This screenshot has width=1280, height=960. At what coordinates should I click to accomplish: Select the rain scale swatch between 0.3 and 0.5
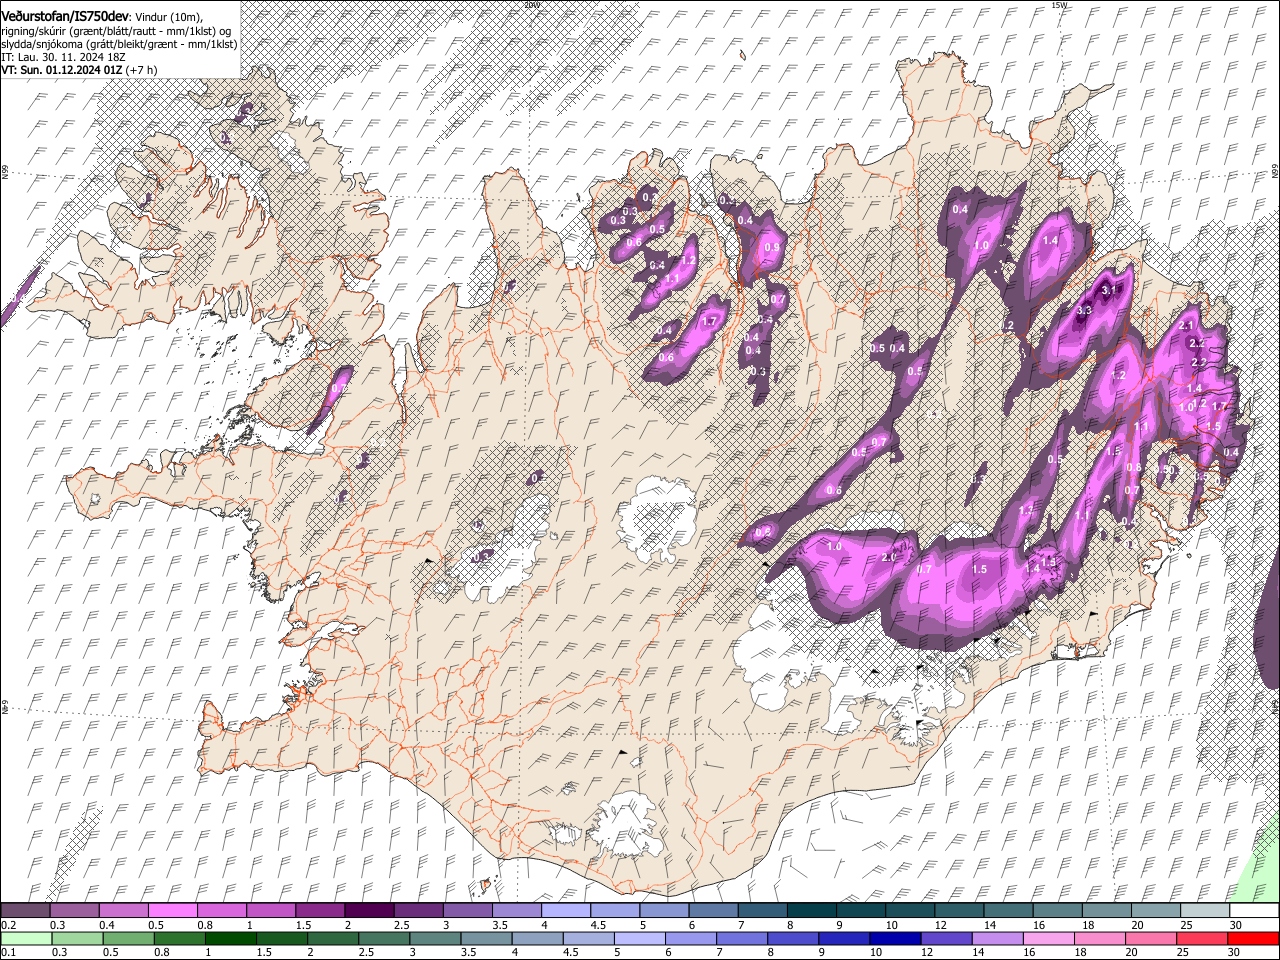click(77, 938)
